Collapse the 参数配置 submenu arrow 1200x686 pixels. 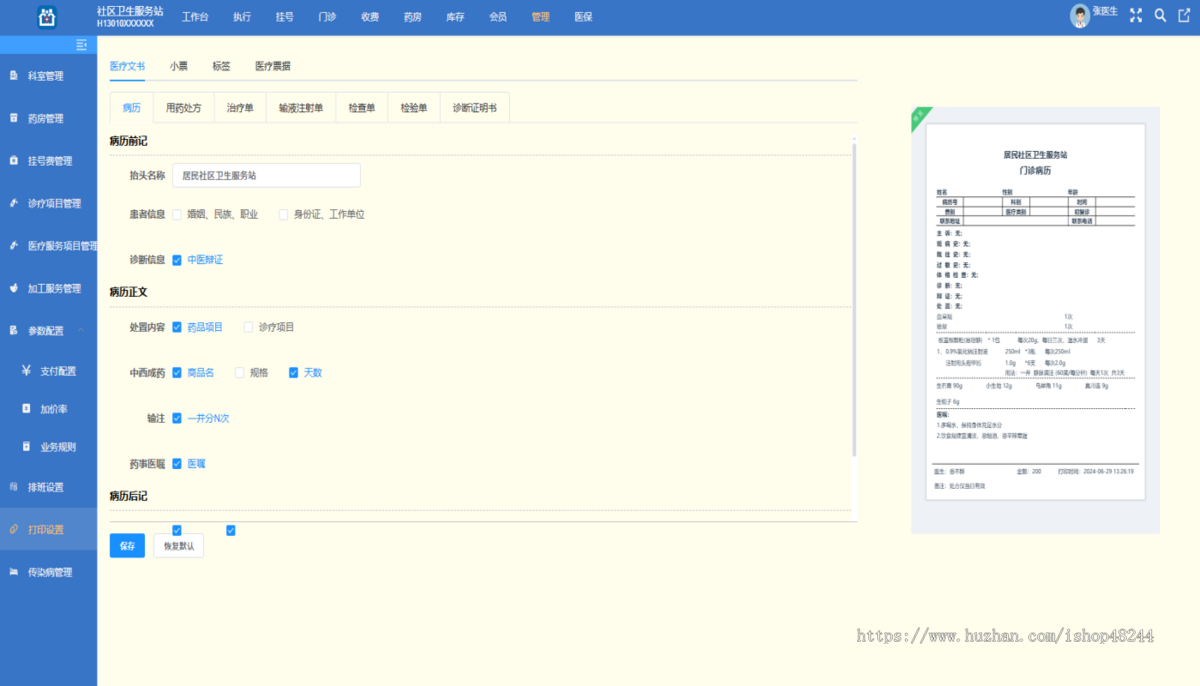coord(80,331)
